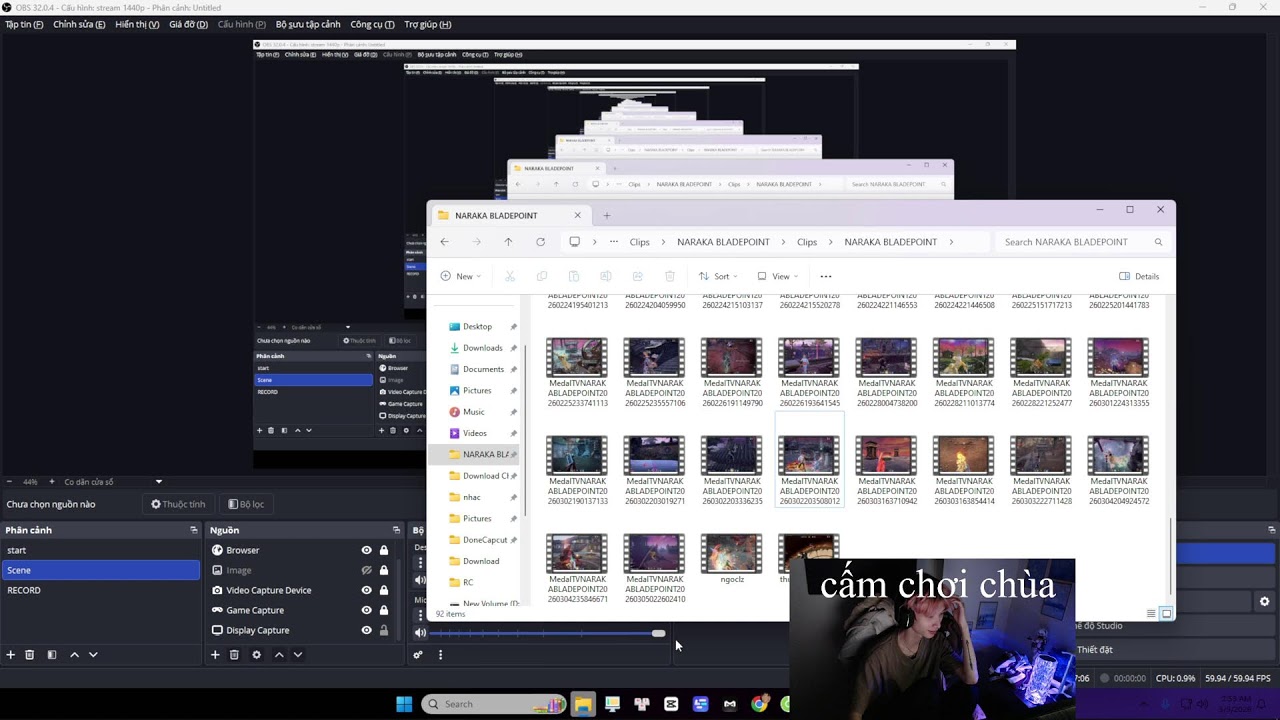Screen dimensions: 1280x720
Task: Toggle the lock on Display Capture
Action: [x=383, y=630]
